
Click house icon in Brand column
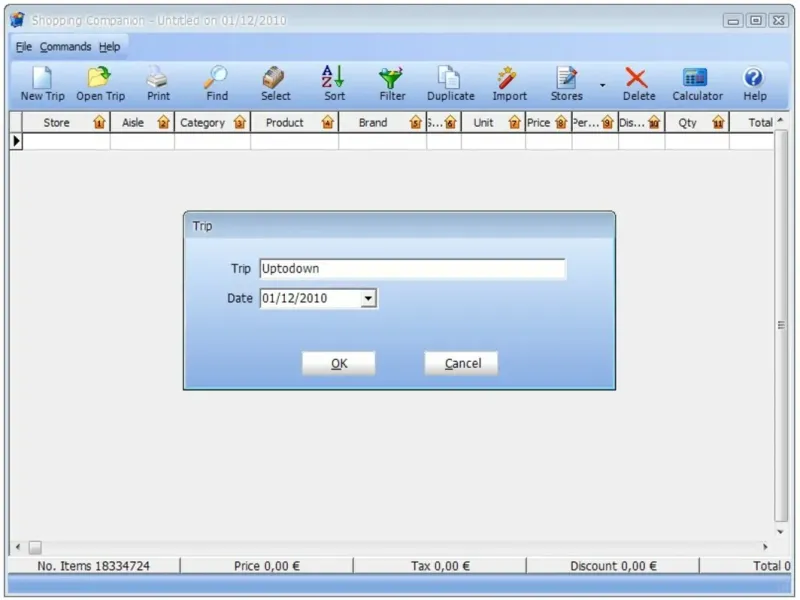tap(416, 122)
